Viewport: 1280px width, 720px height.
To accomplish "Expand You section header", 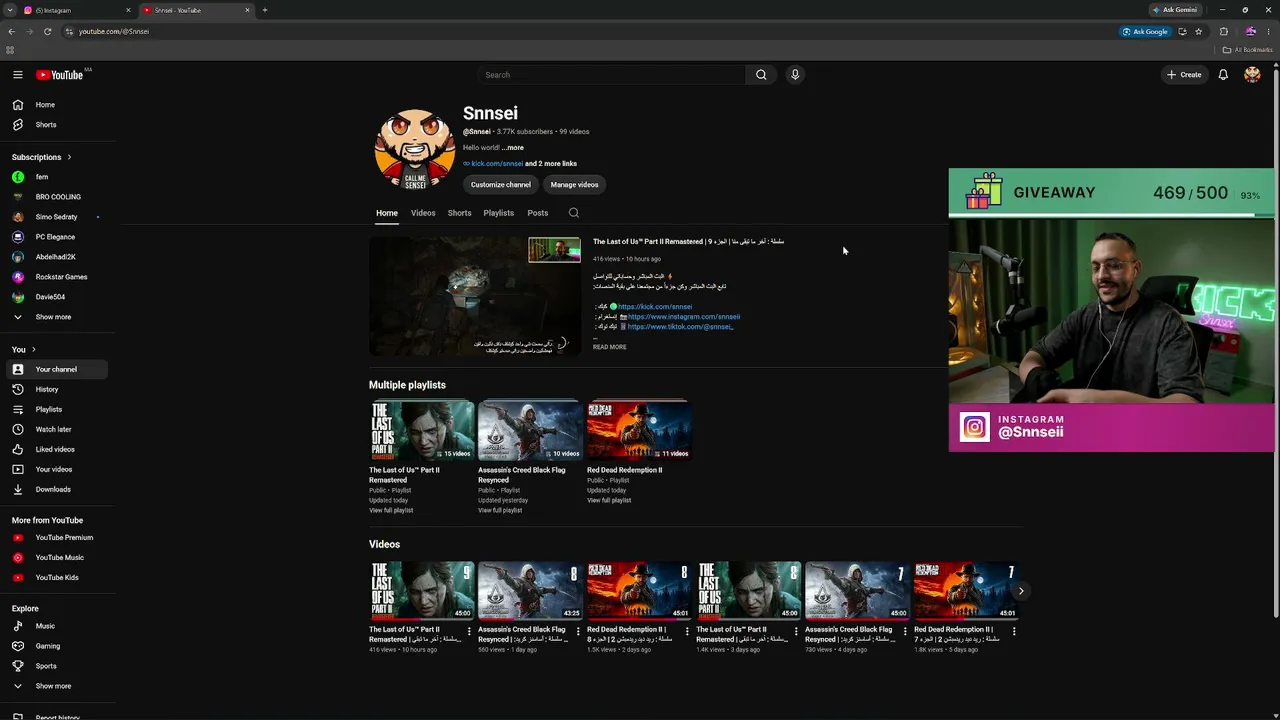I will tap(24, 349).
